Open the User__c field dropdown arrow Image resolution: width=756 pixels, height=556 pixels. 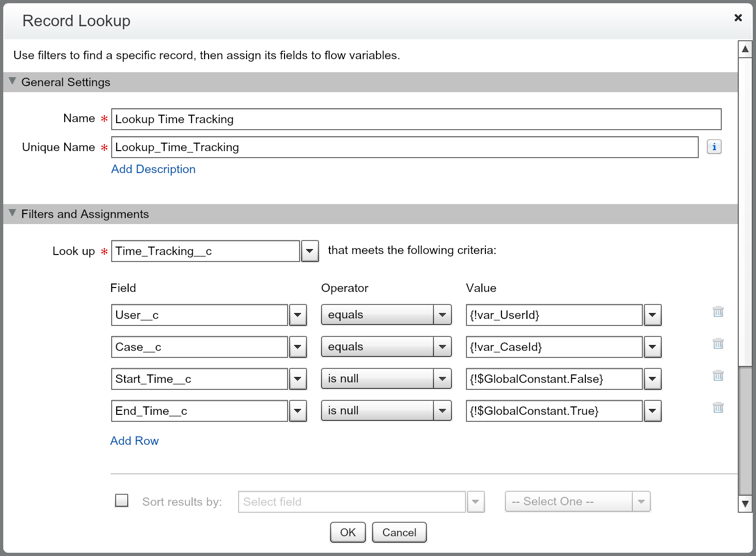(297, 315)
